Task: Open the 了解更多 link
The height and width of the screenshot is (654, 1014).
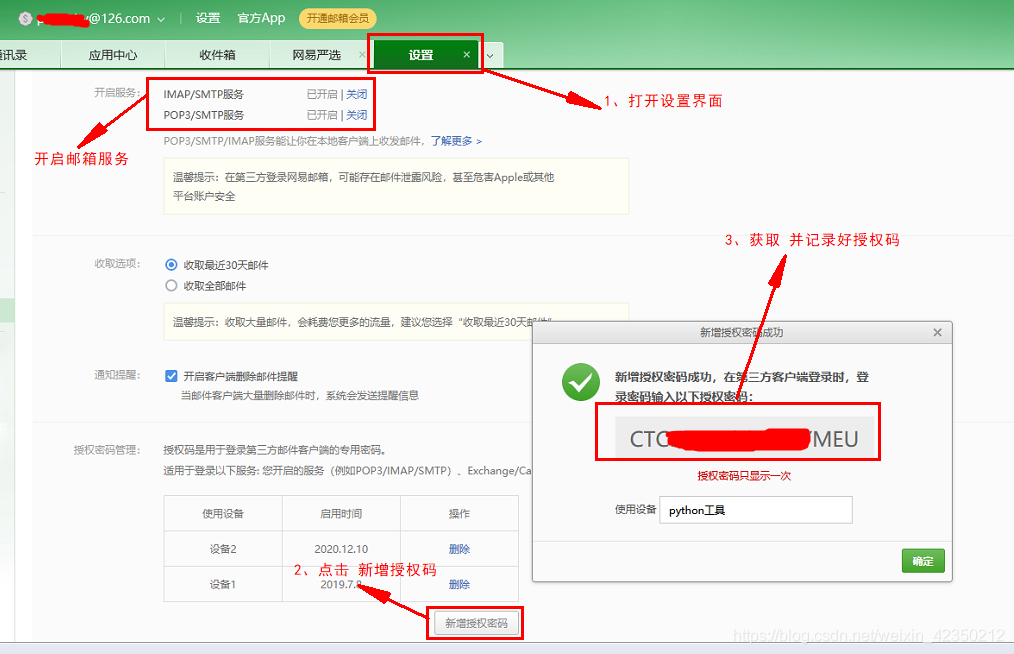Action: (456, 141)
